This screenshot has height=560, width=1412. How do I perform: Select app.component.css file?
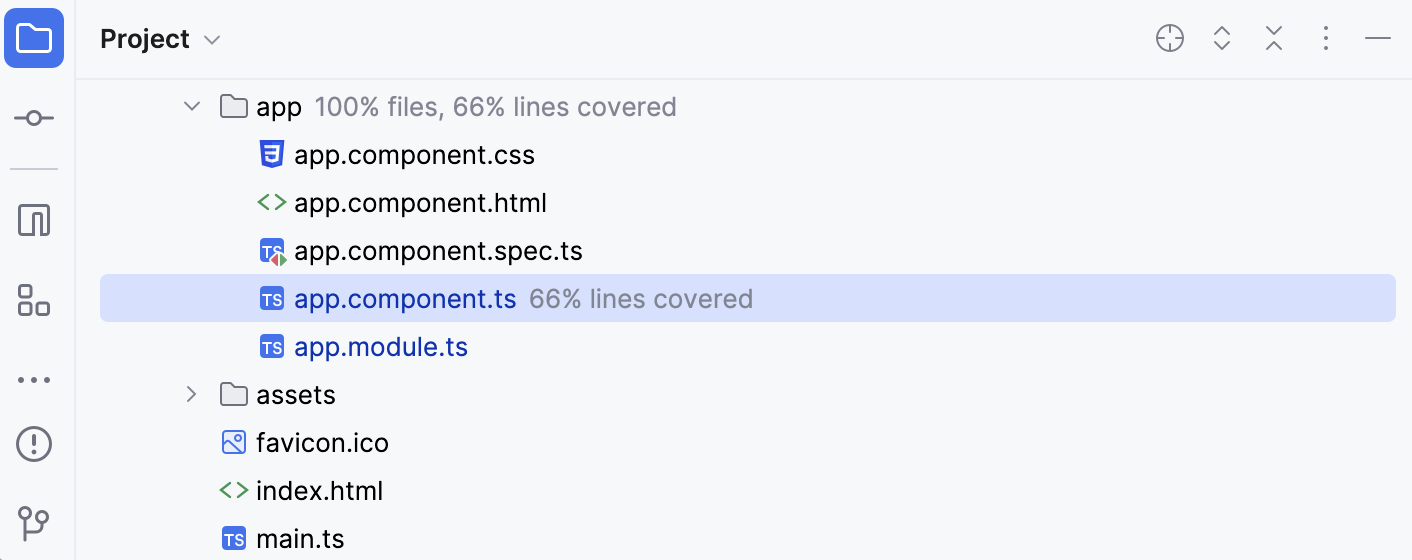point(414,155)
